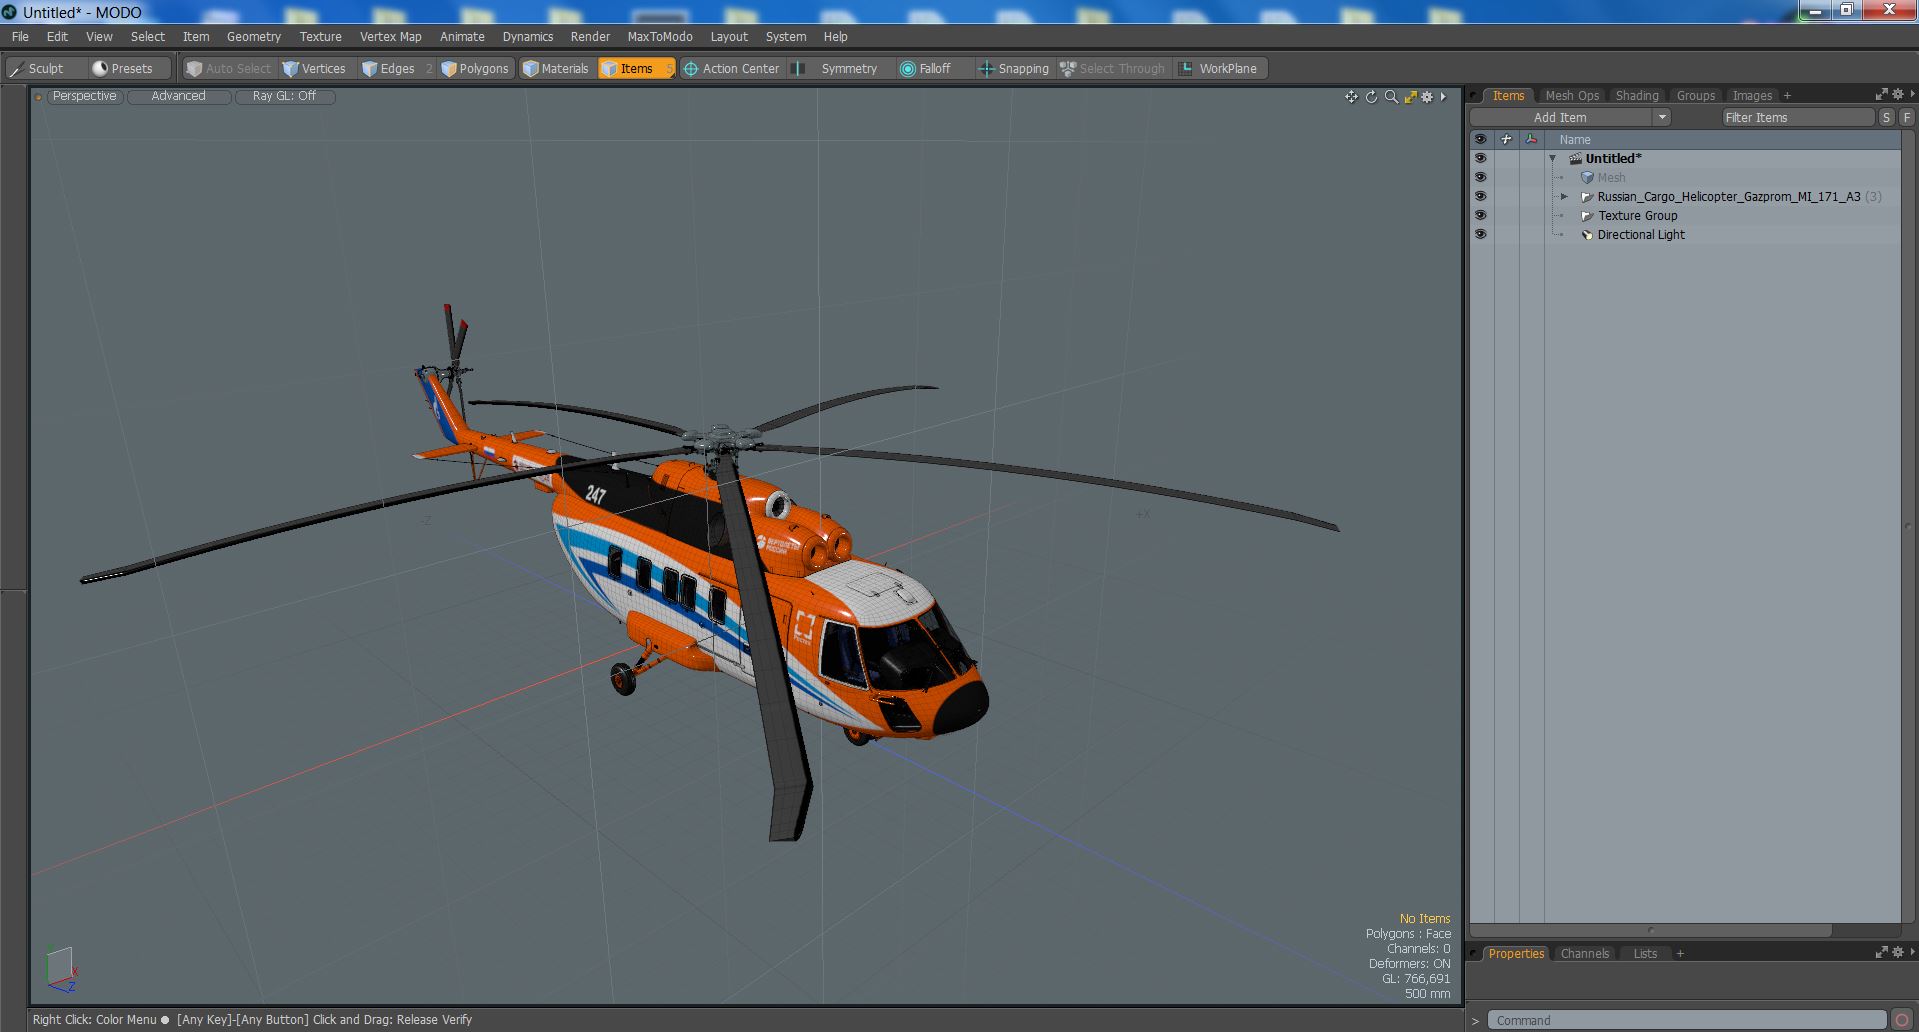Add a new tab next to Lists
This screenshot has height=1032, width=1919.
[1680, 954]
